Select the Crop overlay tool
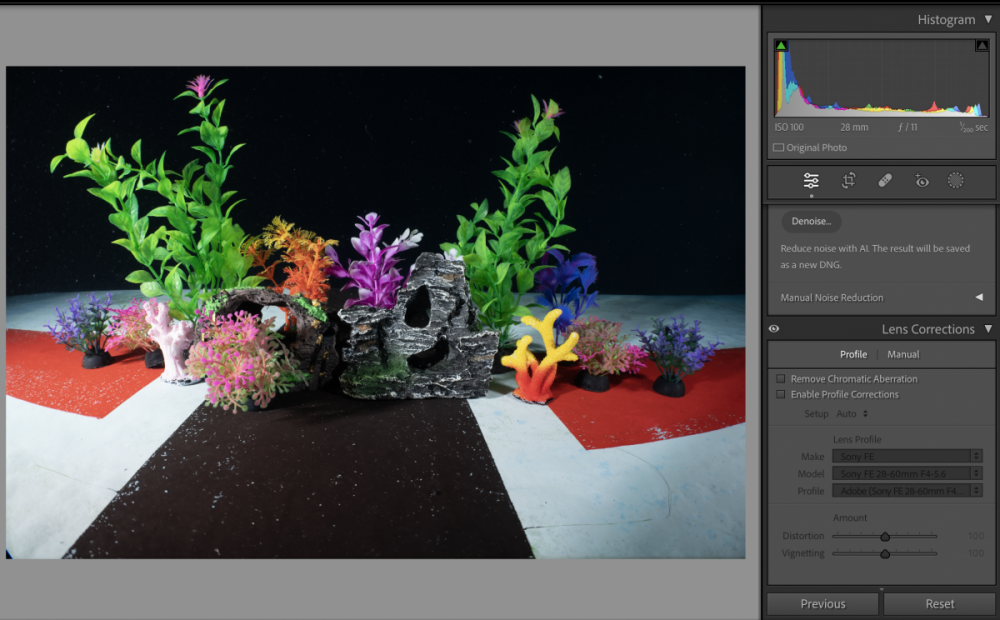This screenshot has height=620, width=1000. (848, 181)
